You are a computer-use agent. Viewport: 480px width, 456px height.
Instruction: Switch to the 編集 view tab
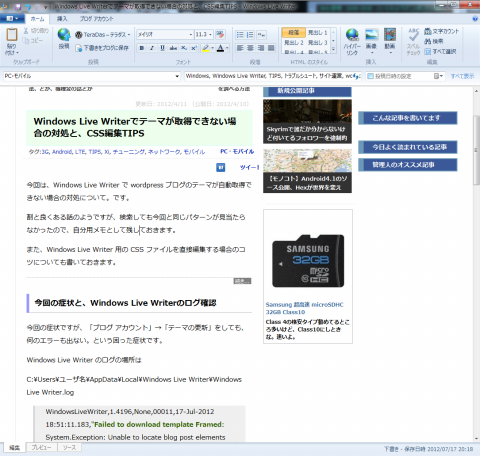(x=14, y=448)
